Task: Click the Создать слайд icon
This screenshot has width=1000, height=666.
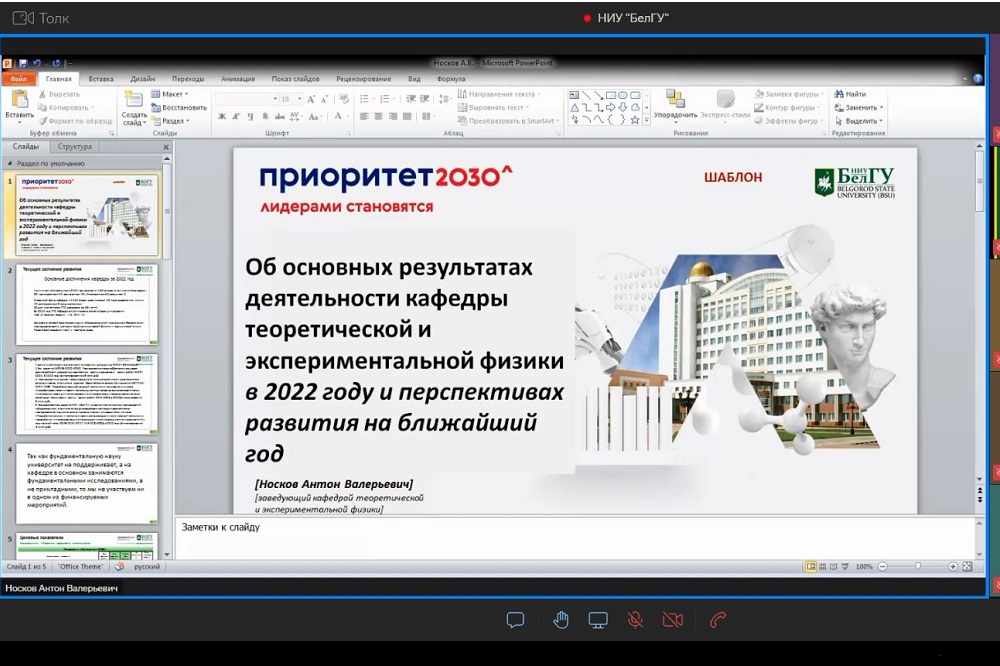Action: (x=134, y=102)
